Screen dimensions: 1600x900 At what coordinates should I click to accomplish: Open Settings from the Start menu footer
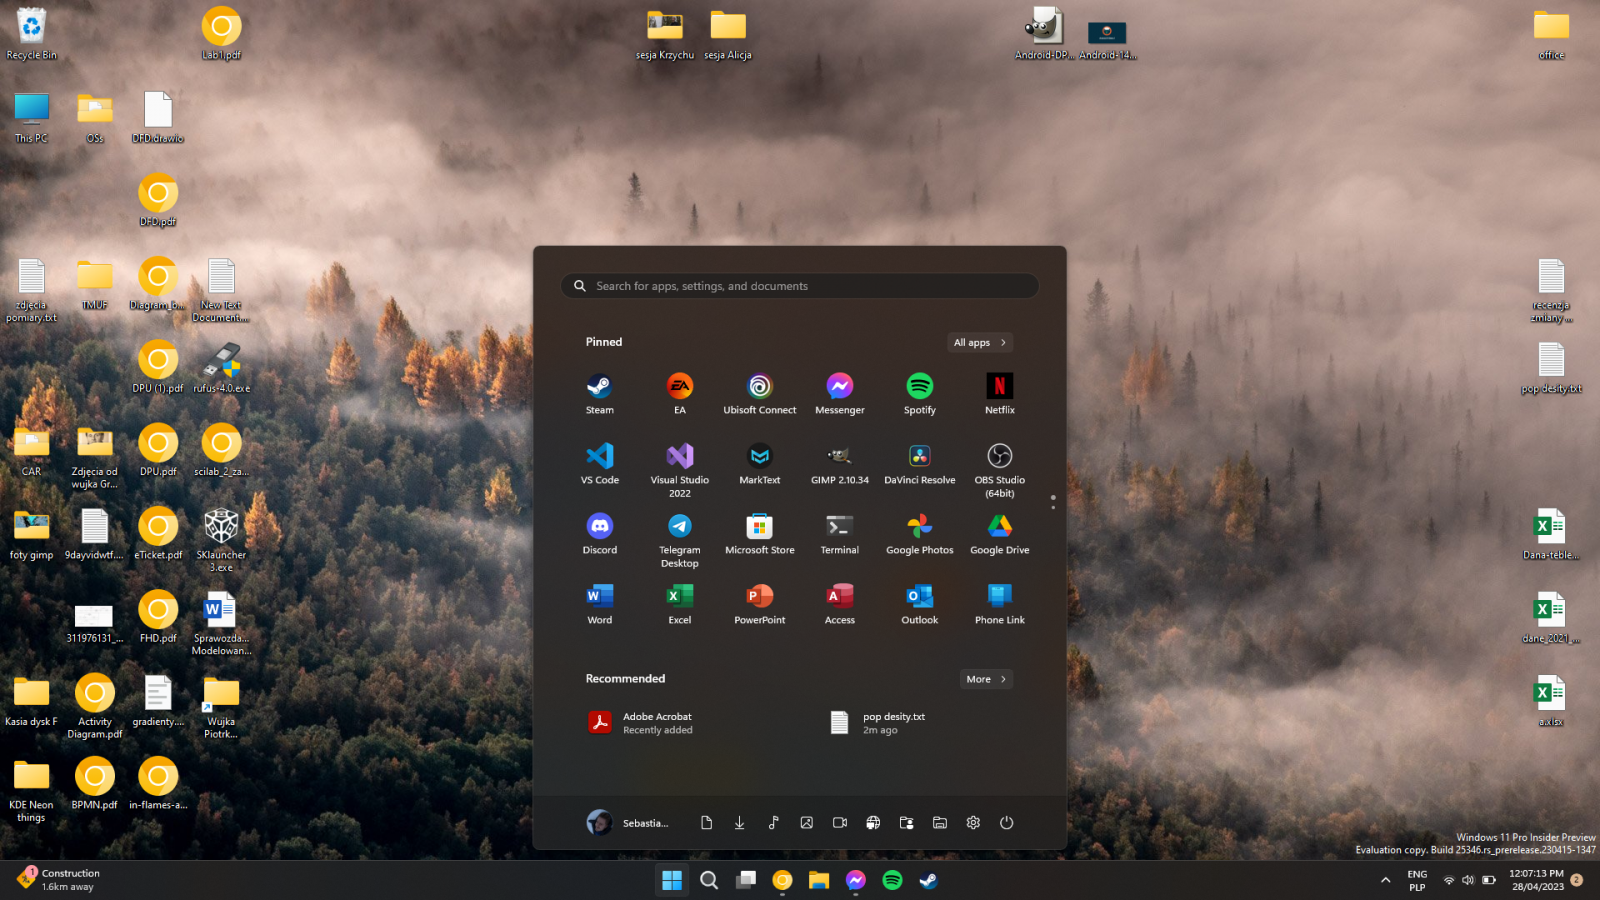click(972, 822)
